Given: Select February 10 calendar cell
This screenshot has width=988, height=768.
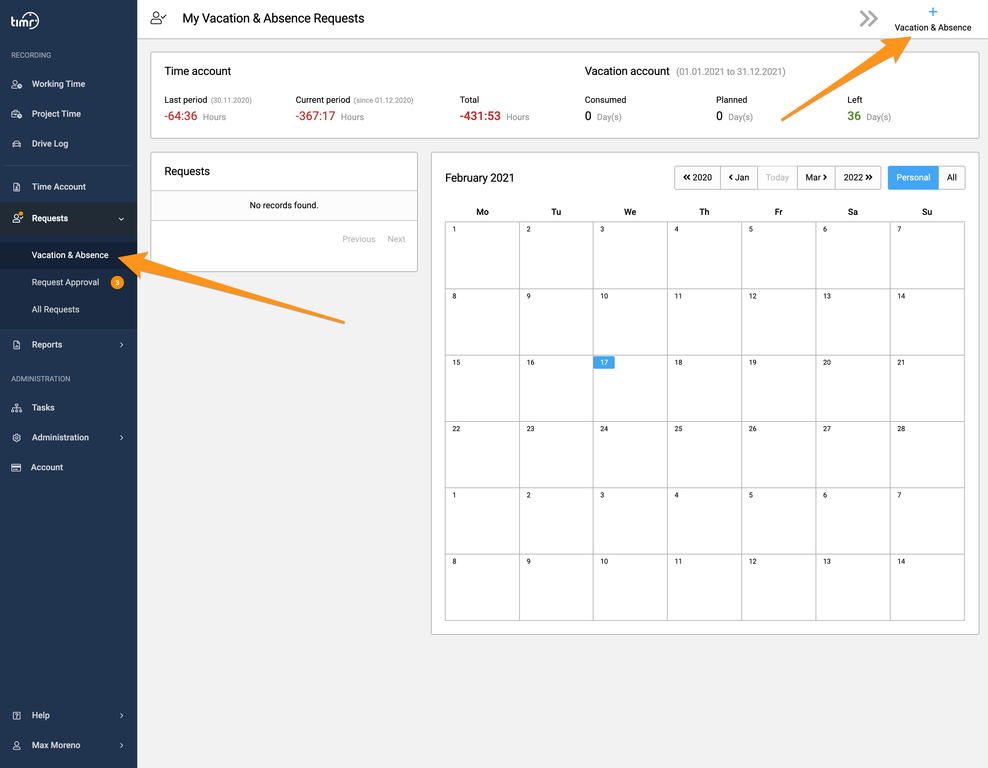Looking at the screenshot, I should (x=630, y=322).
